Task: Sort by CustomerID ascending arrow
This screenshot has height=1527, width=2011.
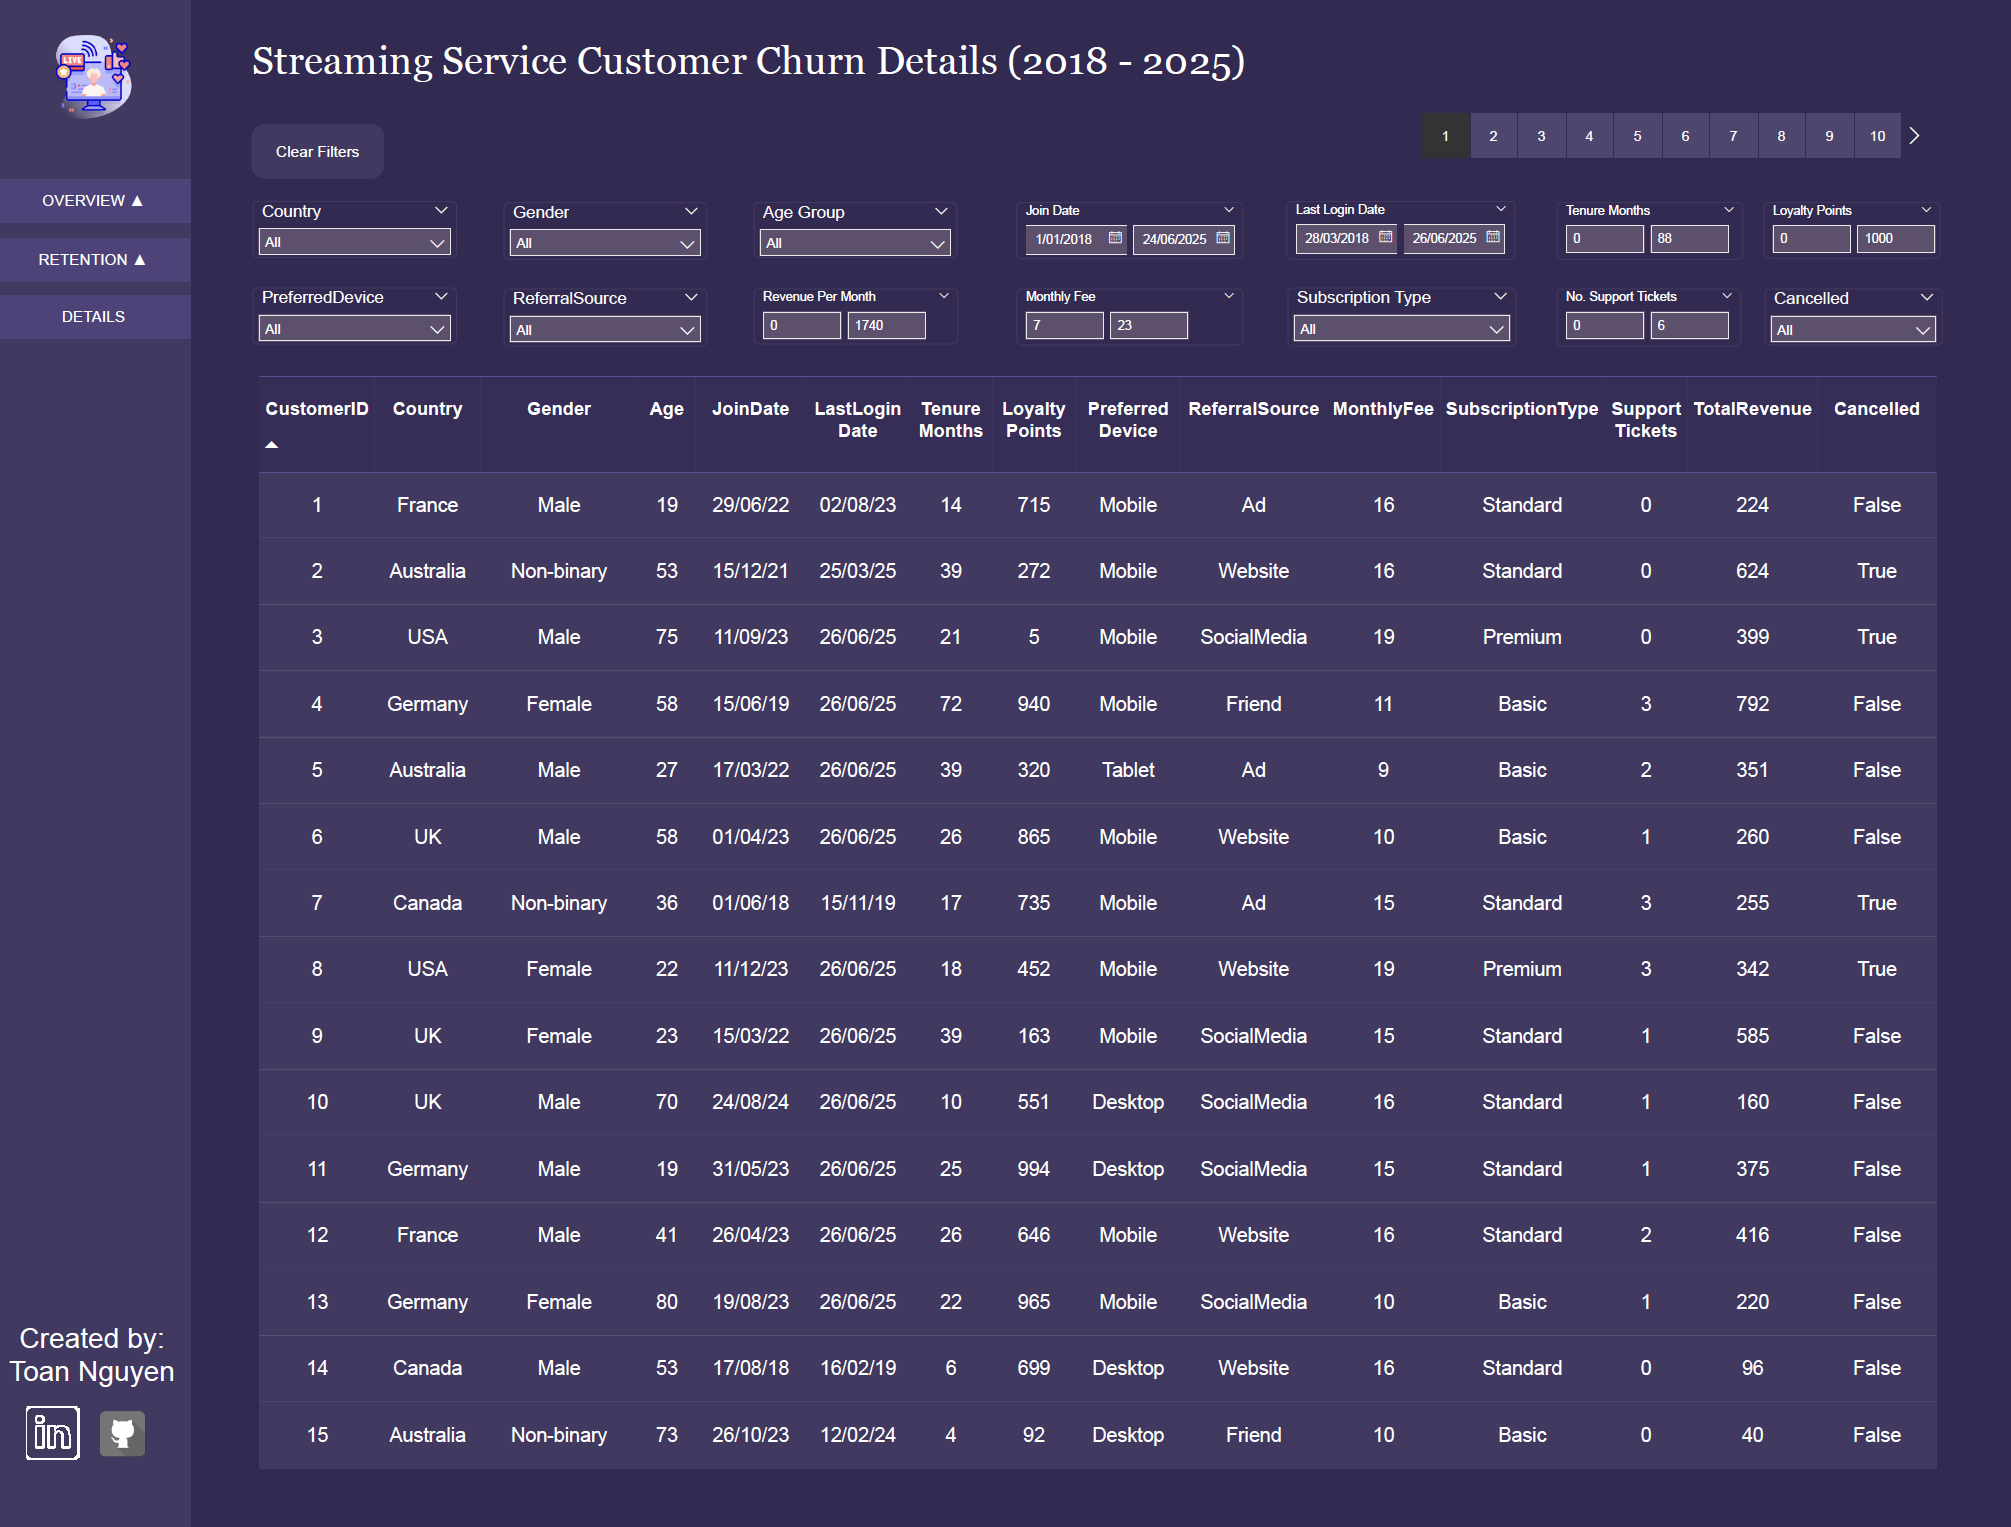Action: coord(271,445)
